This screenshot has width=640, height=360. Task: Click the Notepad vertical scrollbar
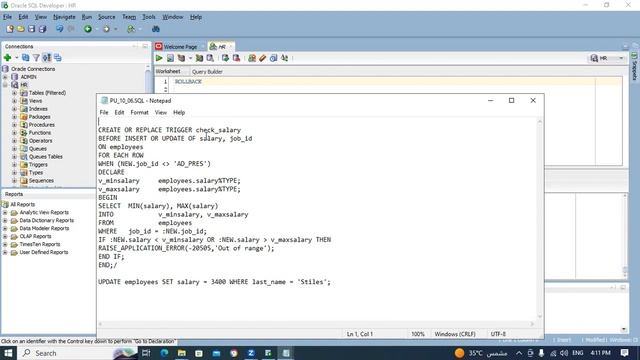[540, 219]
